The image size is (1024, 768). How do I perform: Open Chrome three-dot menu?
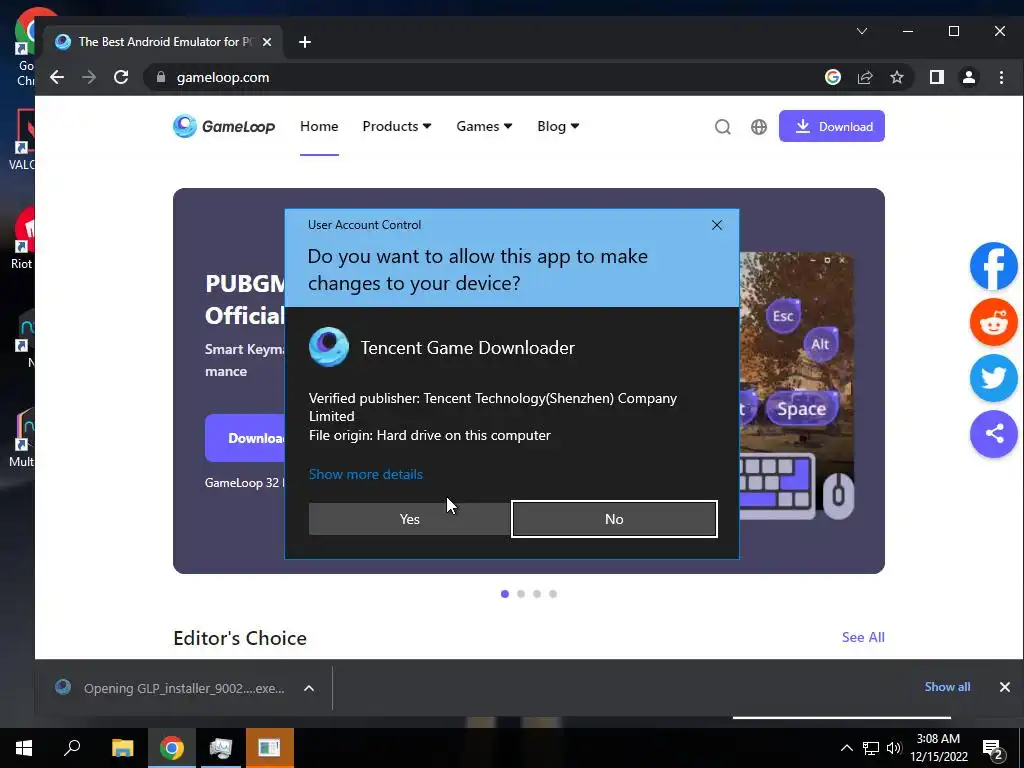click(x=1001, y=77)
